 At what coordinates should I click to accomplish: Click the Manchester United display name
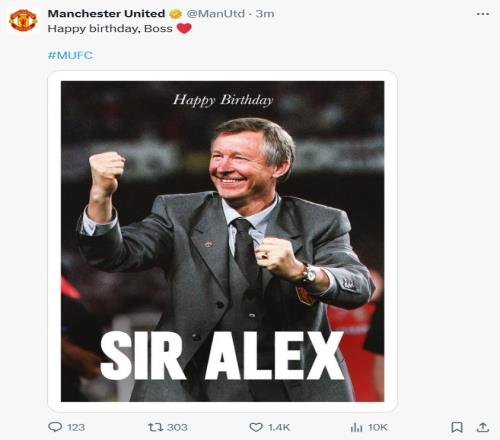[x=106, y=14]
